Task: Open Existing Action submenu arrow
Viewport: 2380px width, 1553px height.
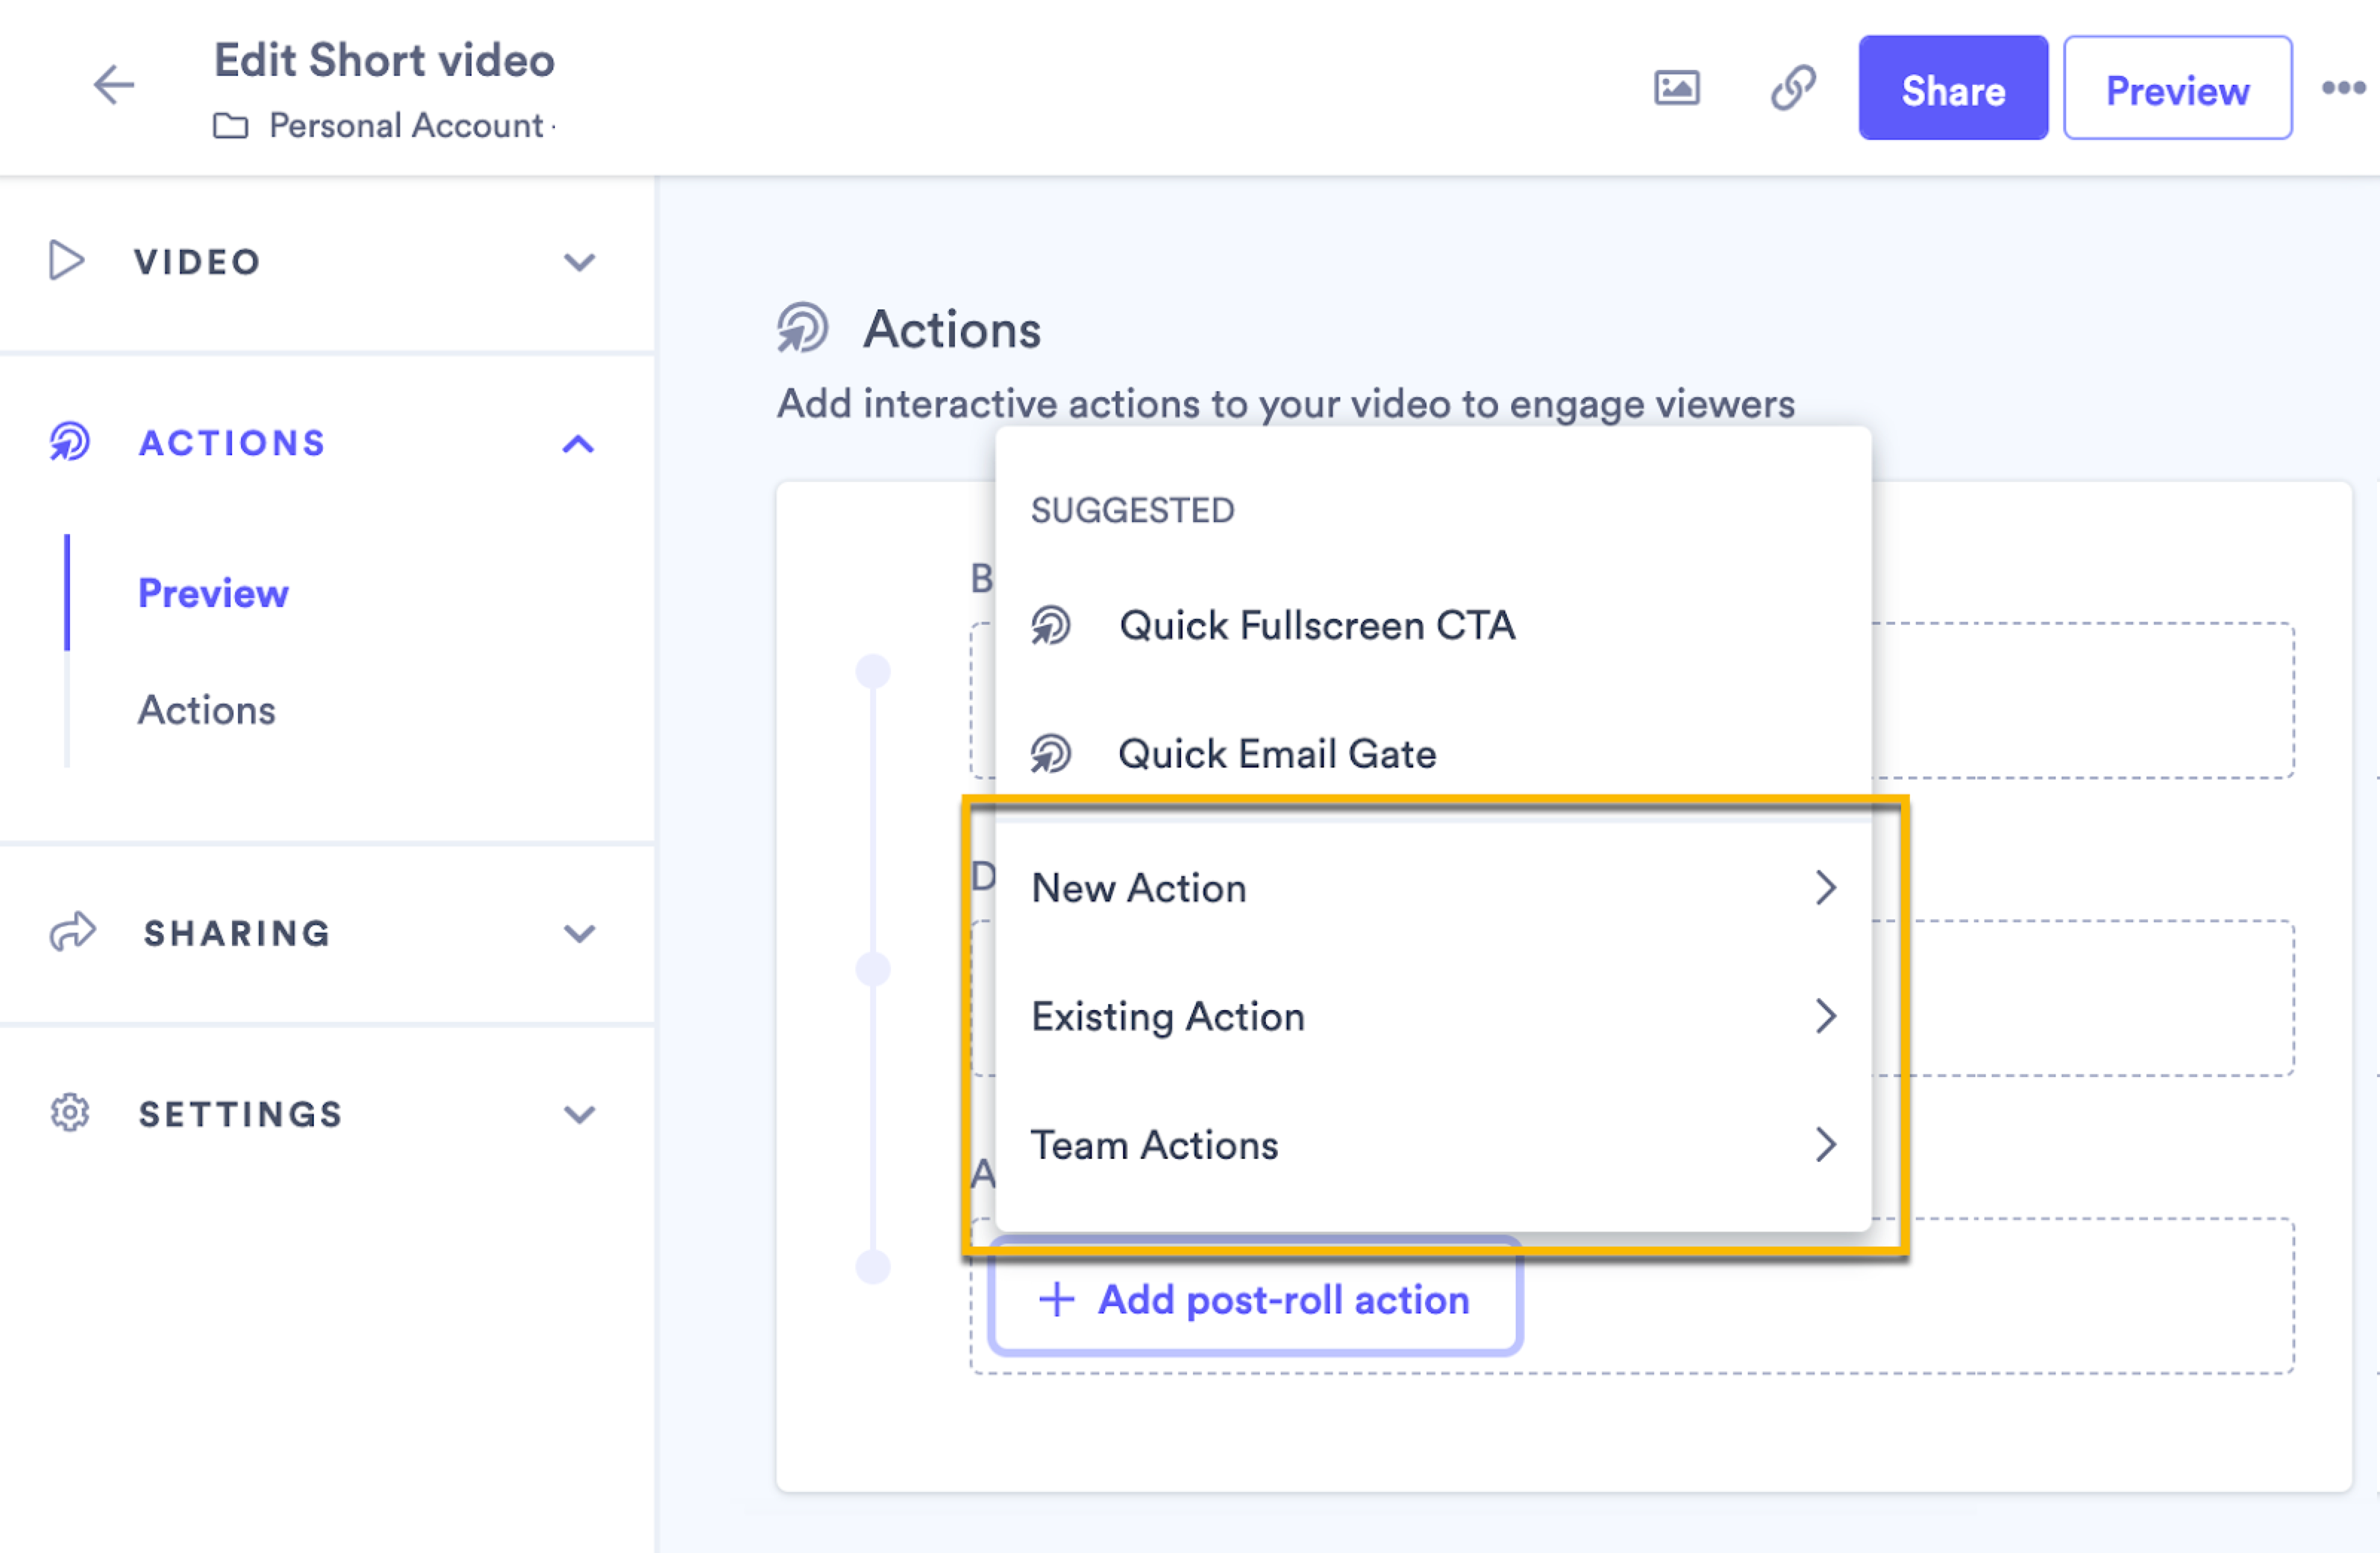Action: [1826, 1016]
